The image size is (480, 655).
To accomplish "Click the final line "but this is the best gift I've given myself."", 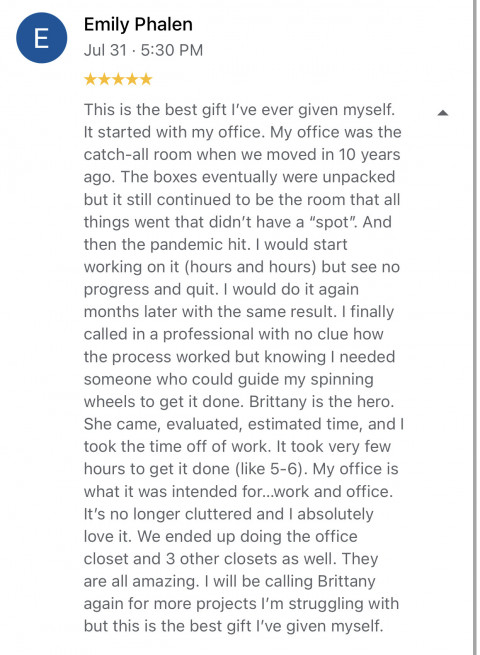I will click(x=234, y=626).
